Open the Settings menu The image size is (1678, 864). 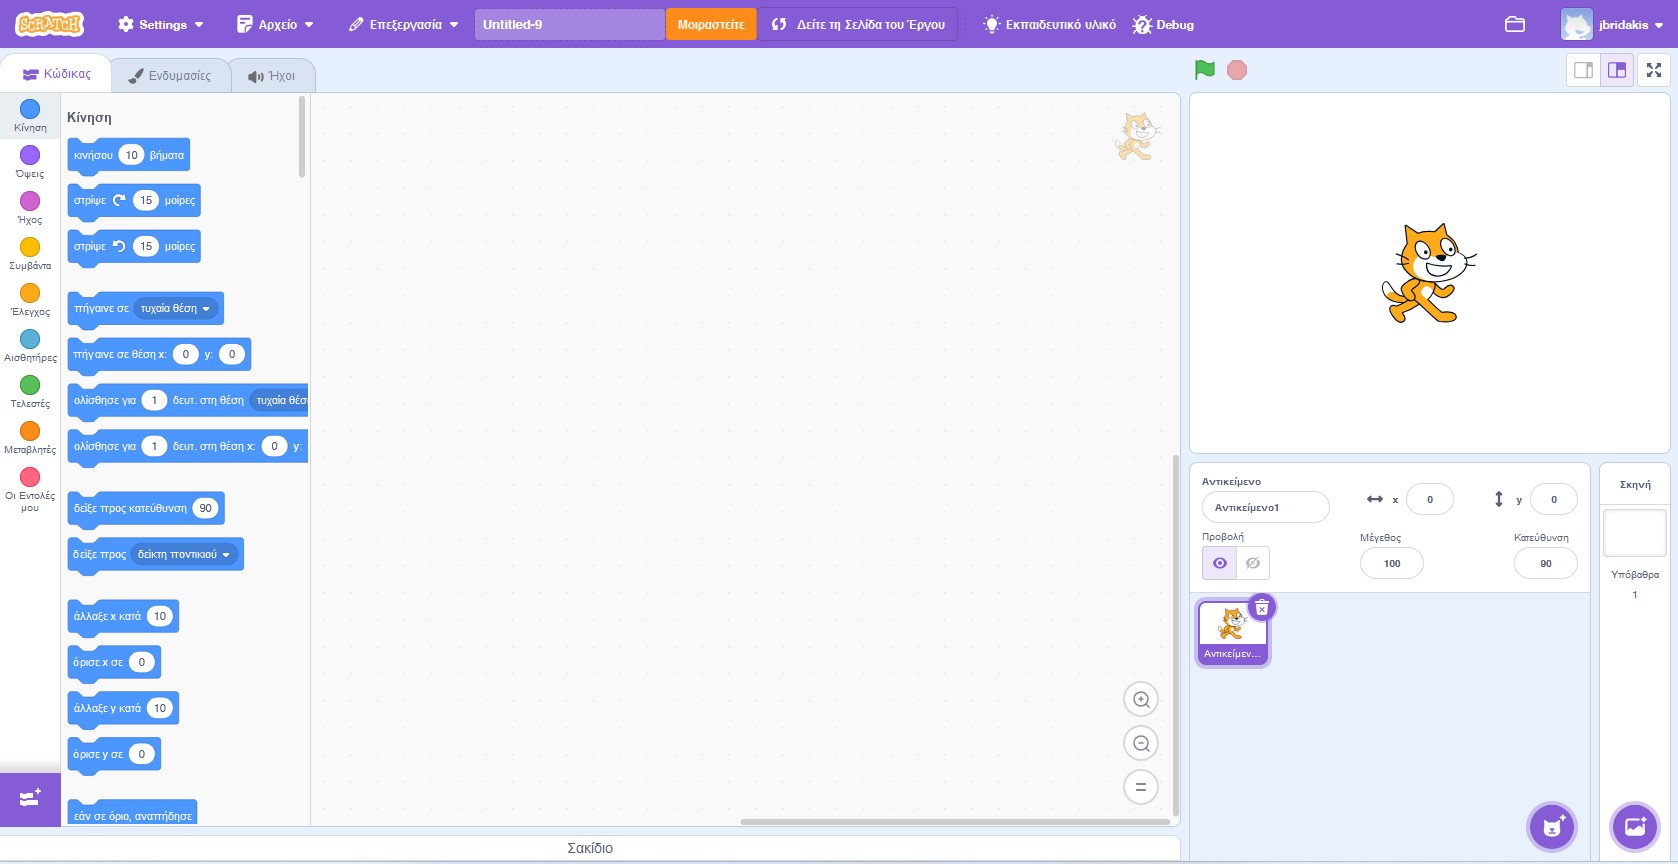[x=161, y=24]
